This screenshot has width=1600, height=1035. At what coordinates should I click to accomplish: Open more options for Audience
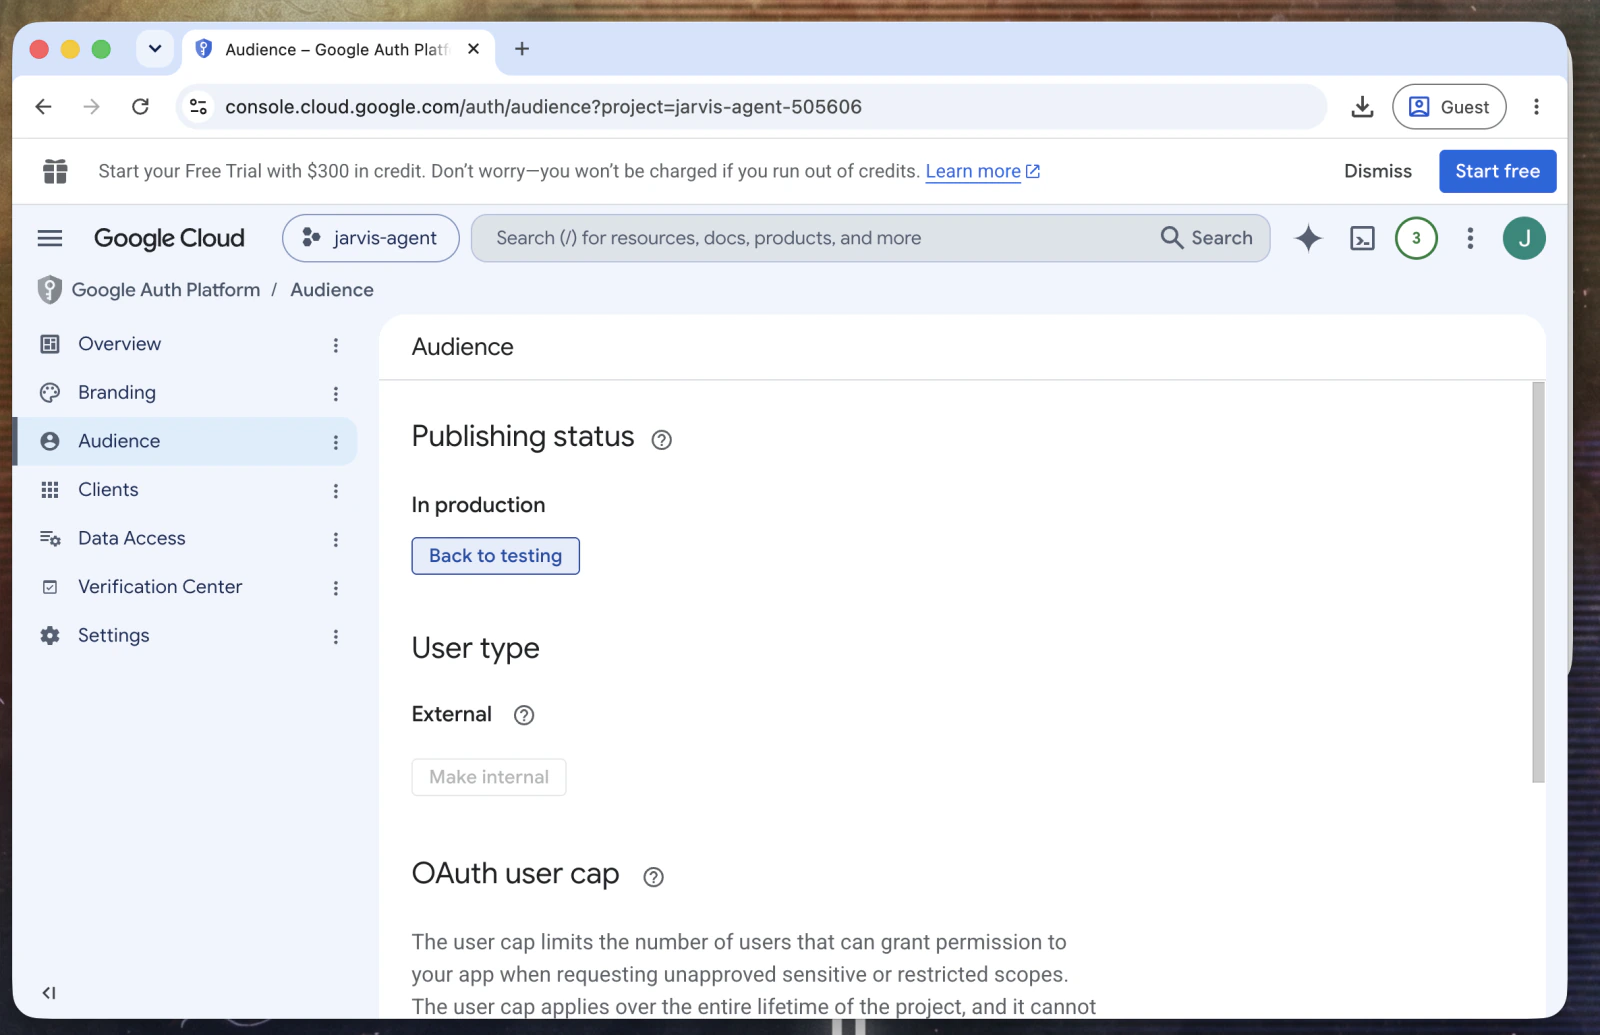coord(336,442)
